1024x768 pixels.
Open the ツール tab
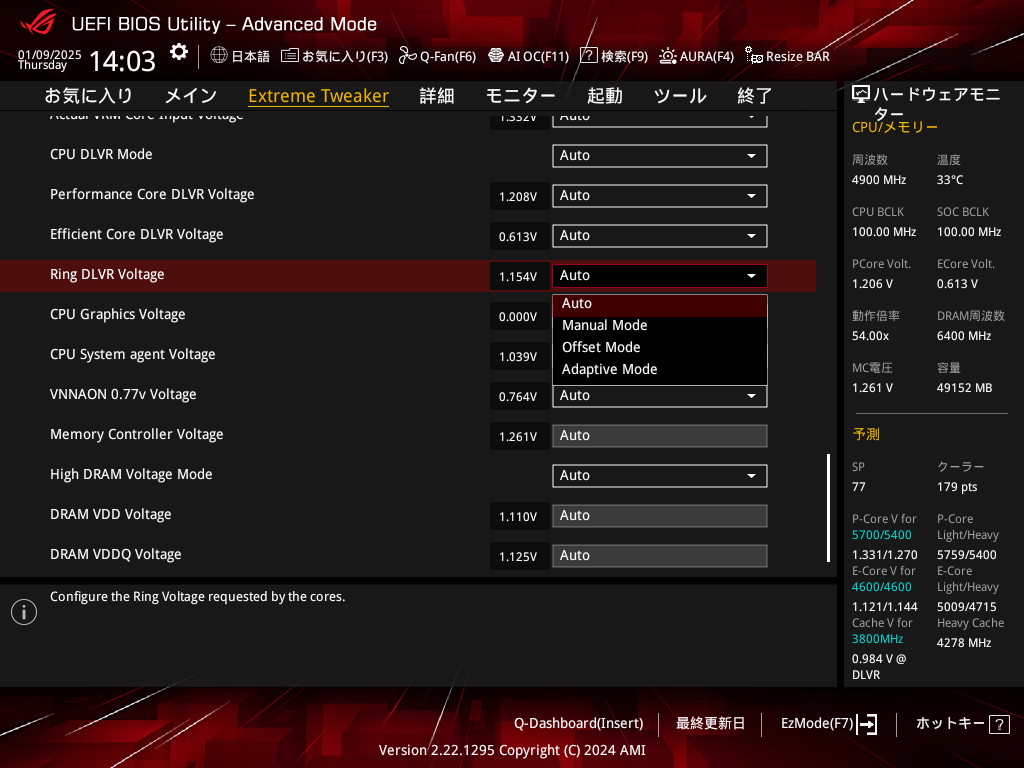[680, 96]
